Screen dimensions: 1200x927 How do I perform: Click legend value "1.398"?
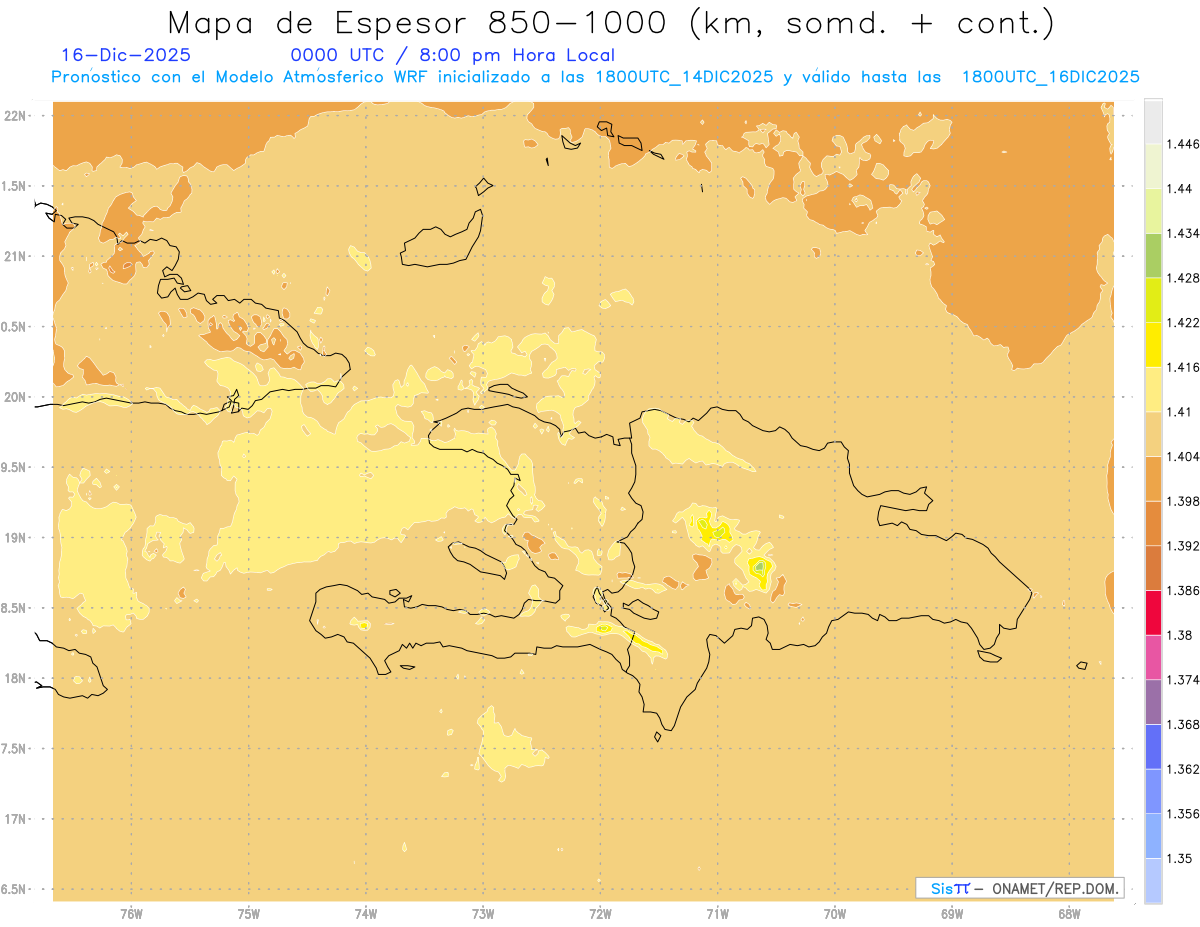point(1183,501)
